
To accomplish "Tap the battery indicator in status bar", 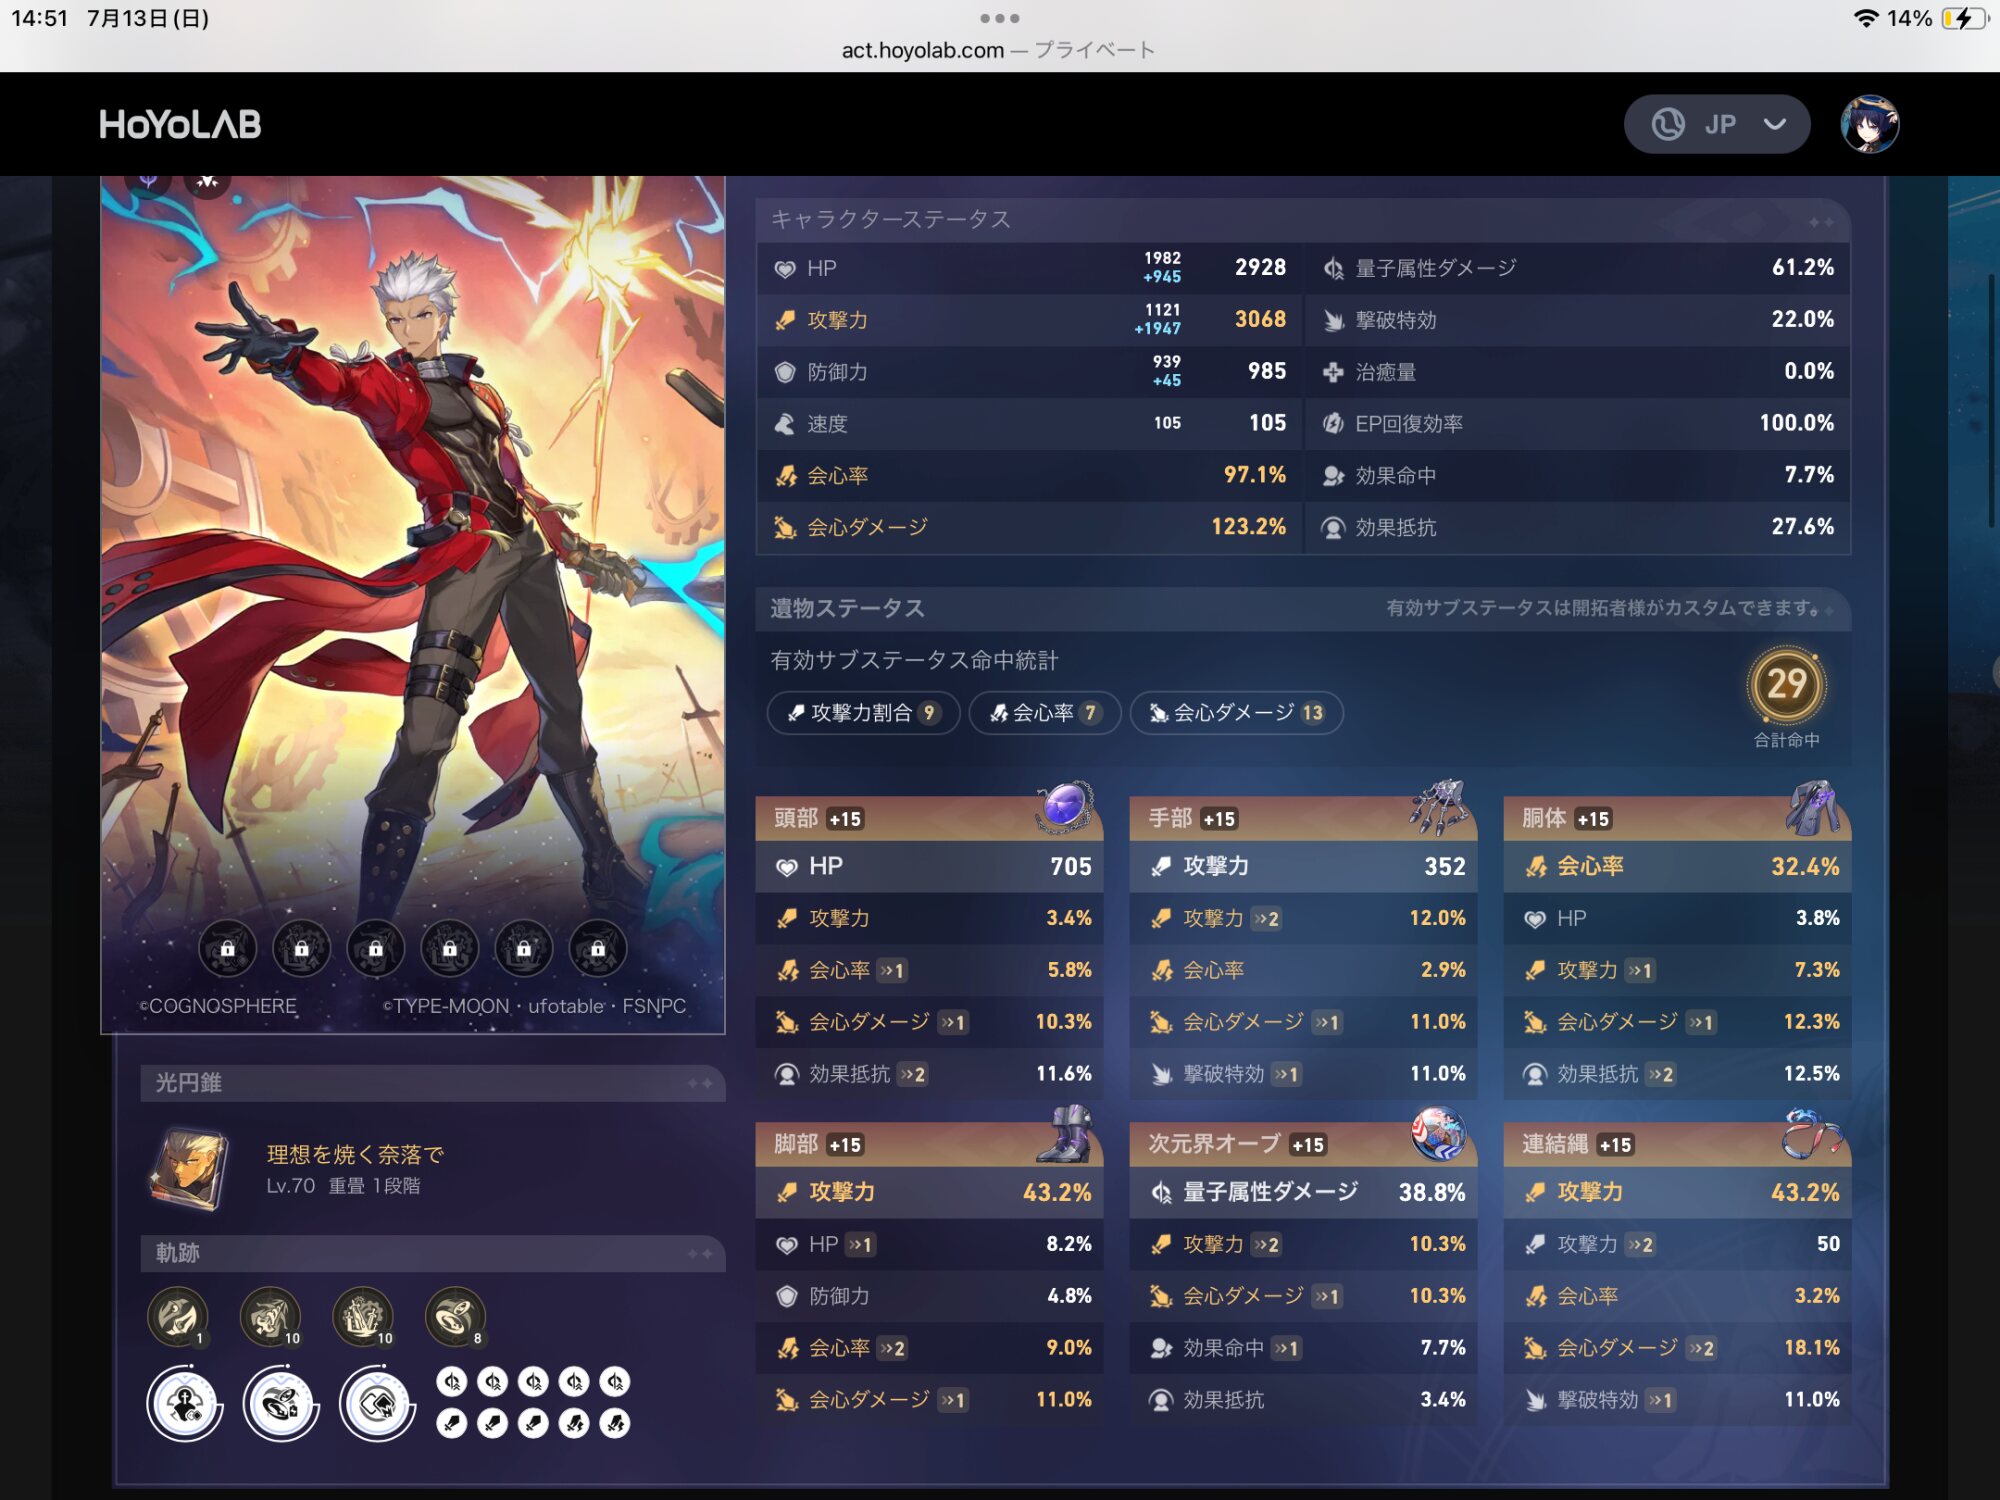I will point(1965,18).
